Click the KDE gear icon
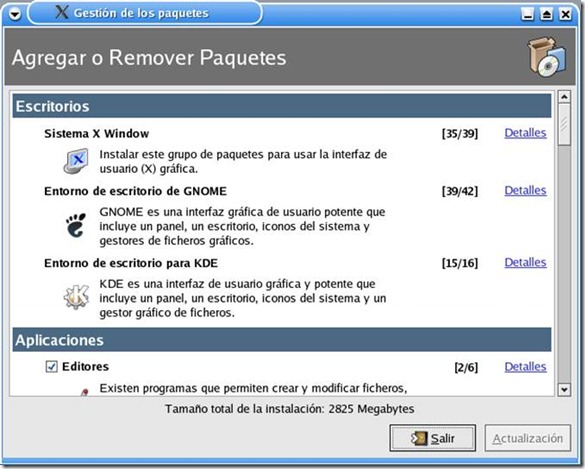This screenshot has height=469, width=585. point(76,297)
